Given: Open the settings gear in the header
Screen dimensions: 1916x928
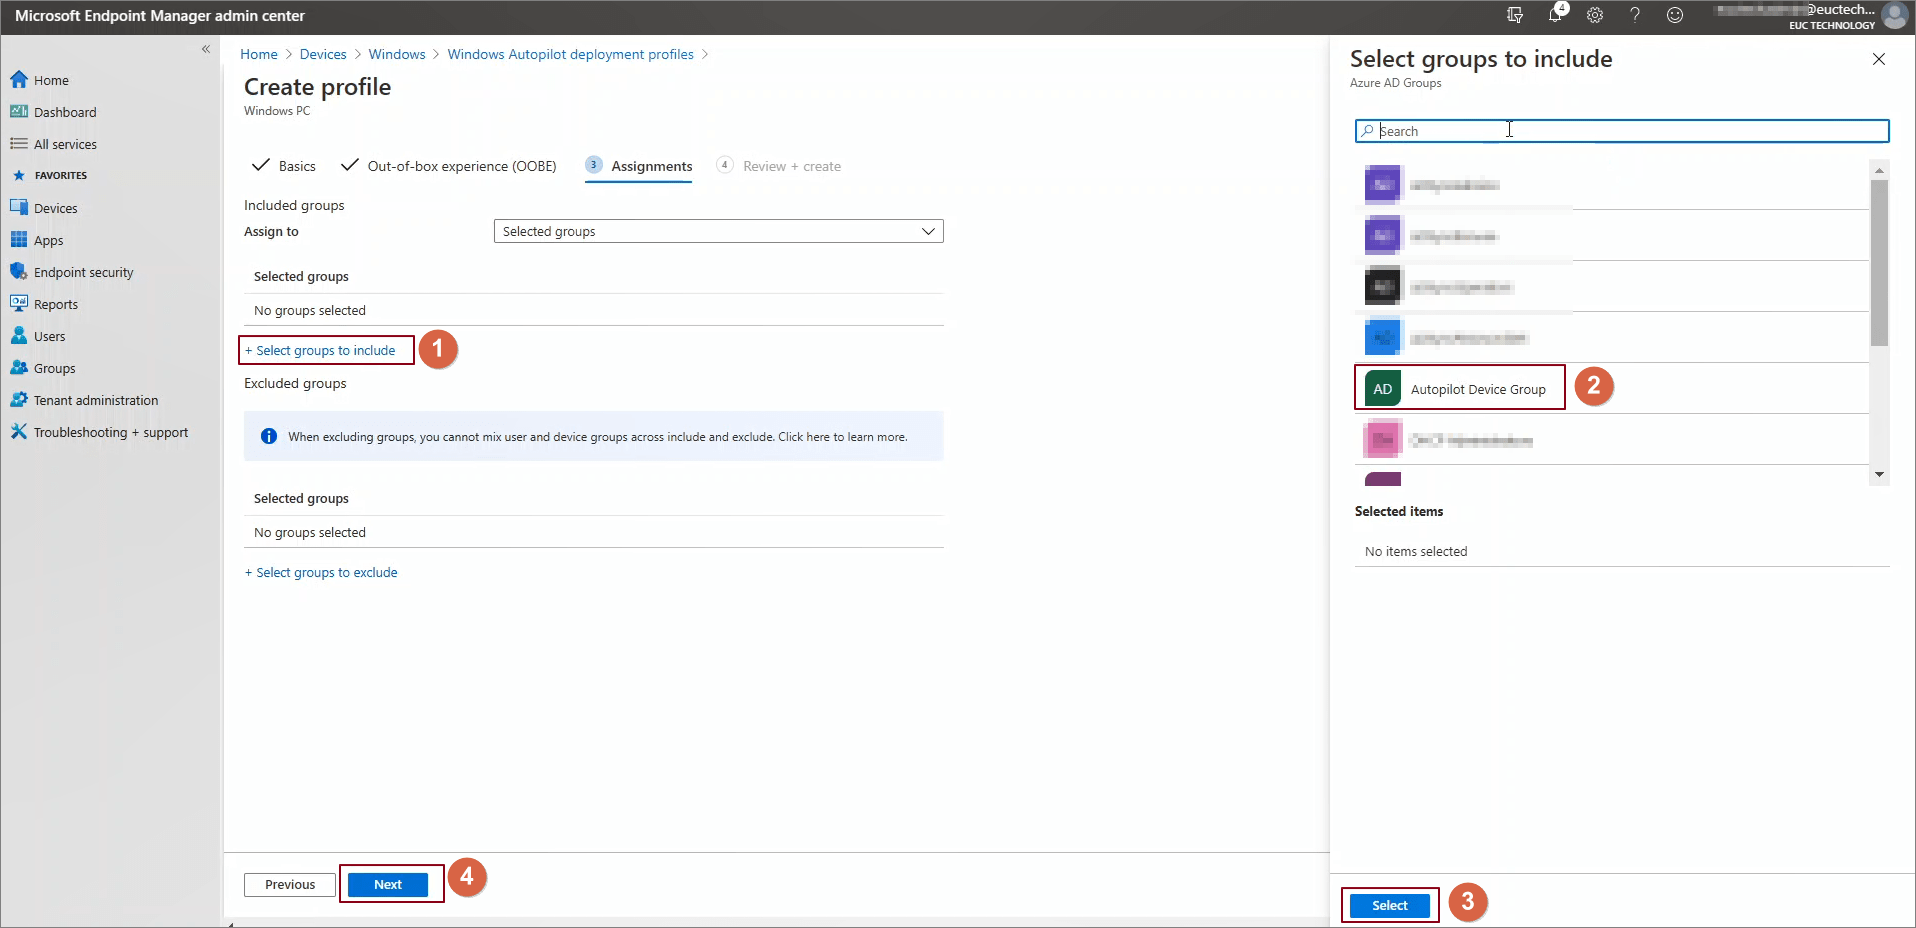Looking at the screenshot, I should pyautogui.click(x=1595, y=15).
